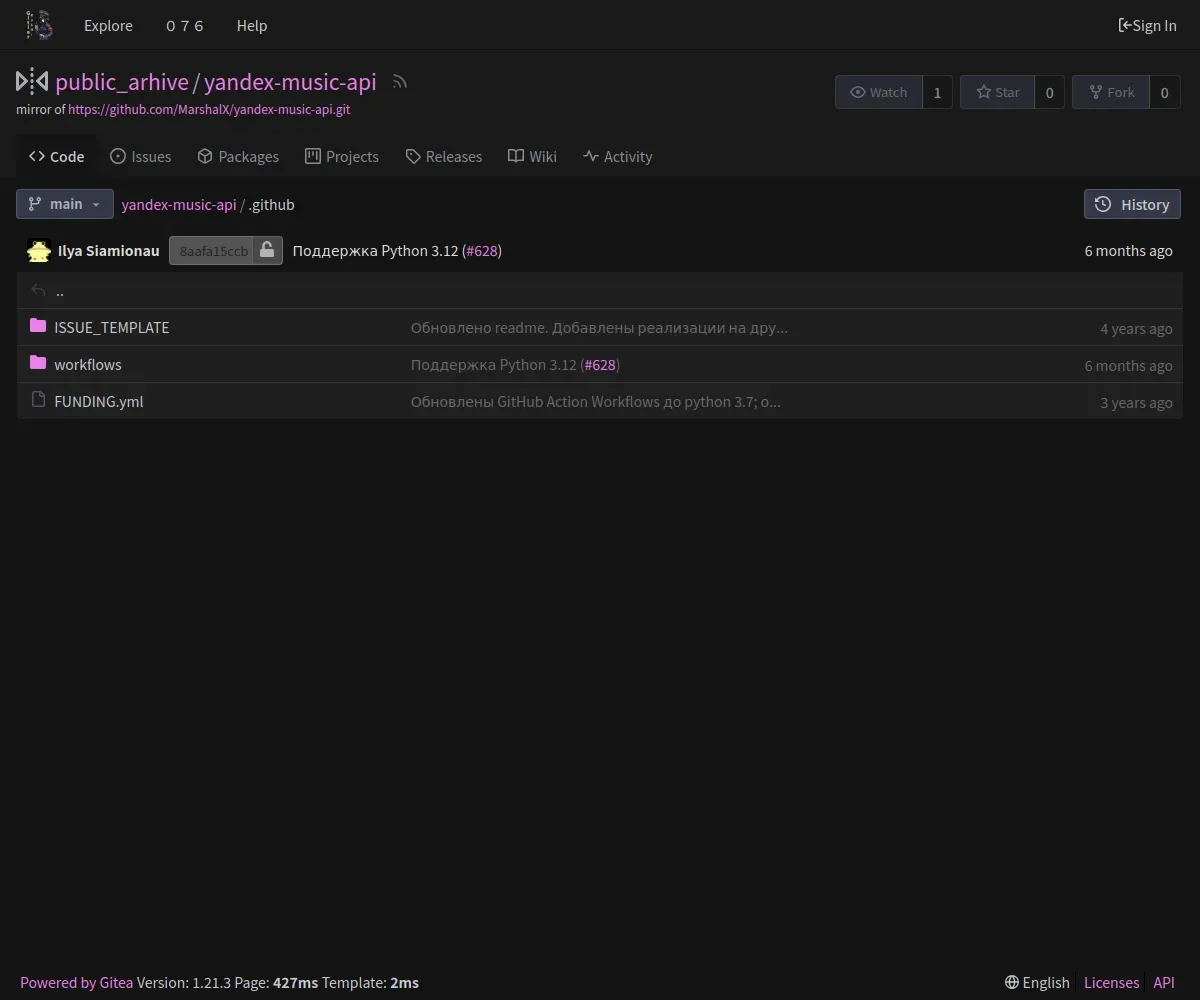
Task: Open pull request #628 in latest commit
Action: [482, 250]
